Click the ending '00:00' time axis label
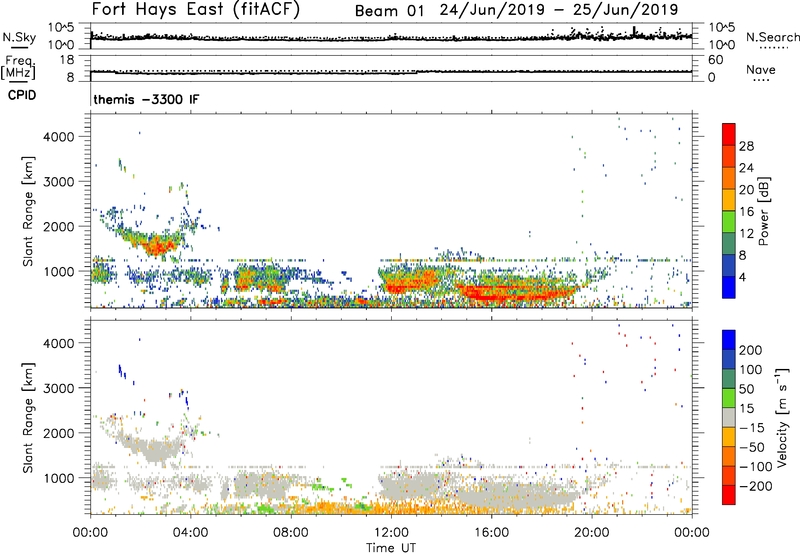This screenshot has width=800, height=554. [692, 533]
